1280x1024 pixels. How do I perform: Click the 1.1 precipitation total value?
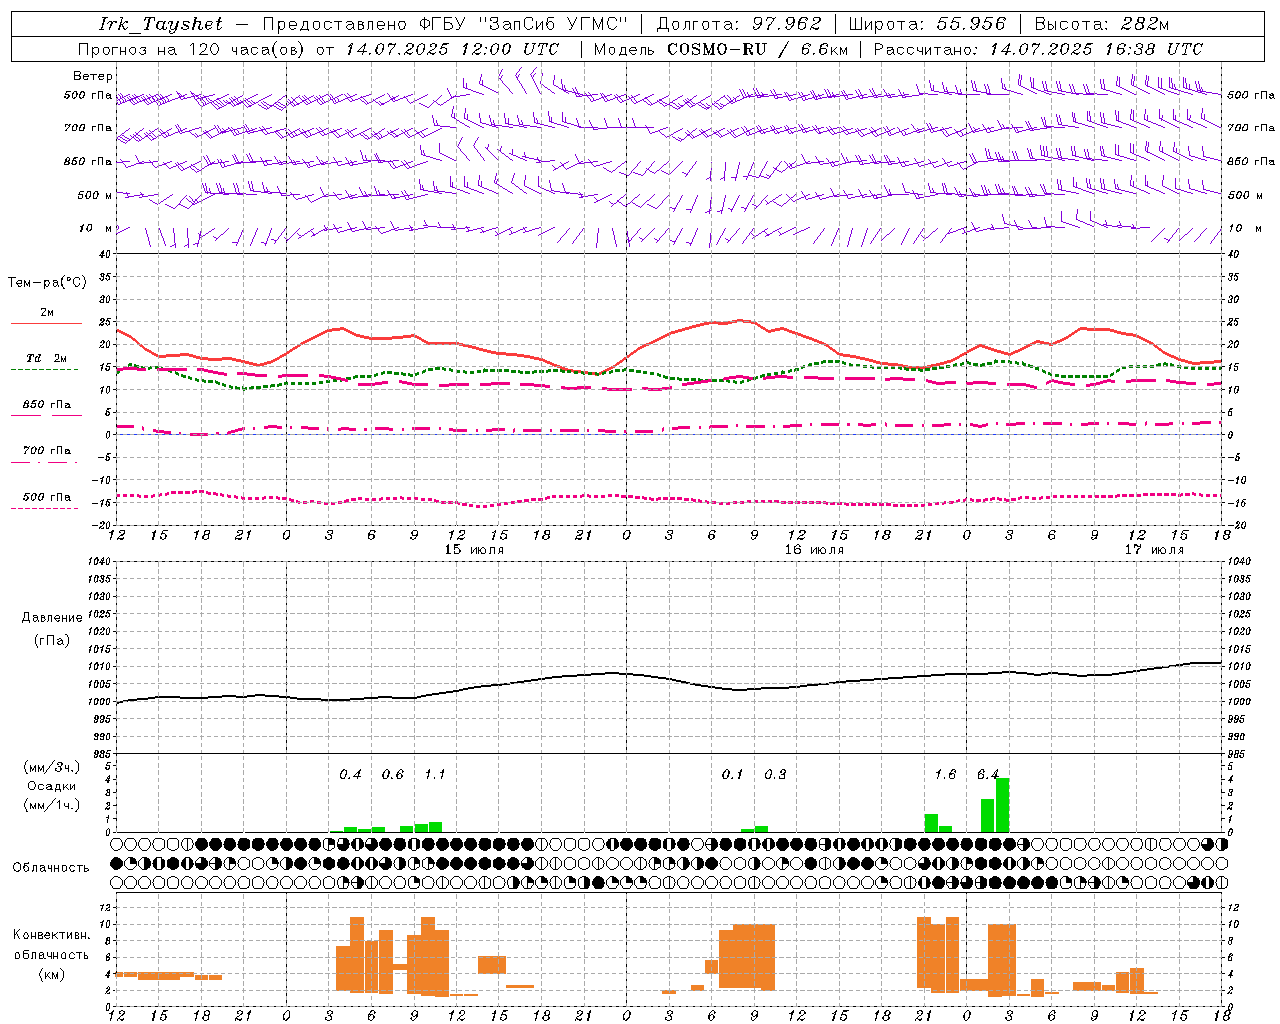pos(435,775)
